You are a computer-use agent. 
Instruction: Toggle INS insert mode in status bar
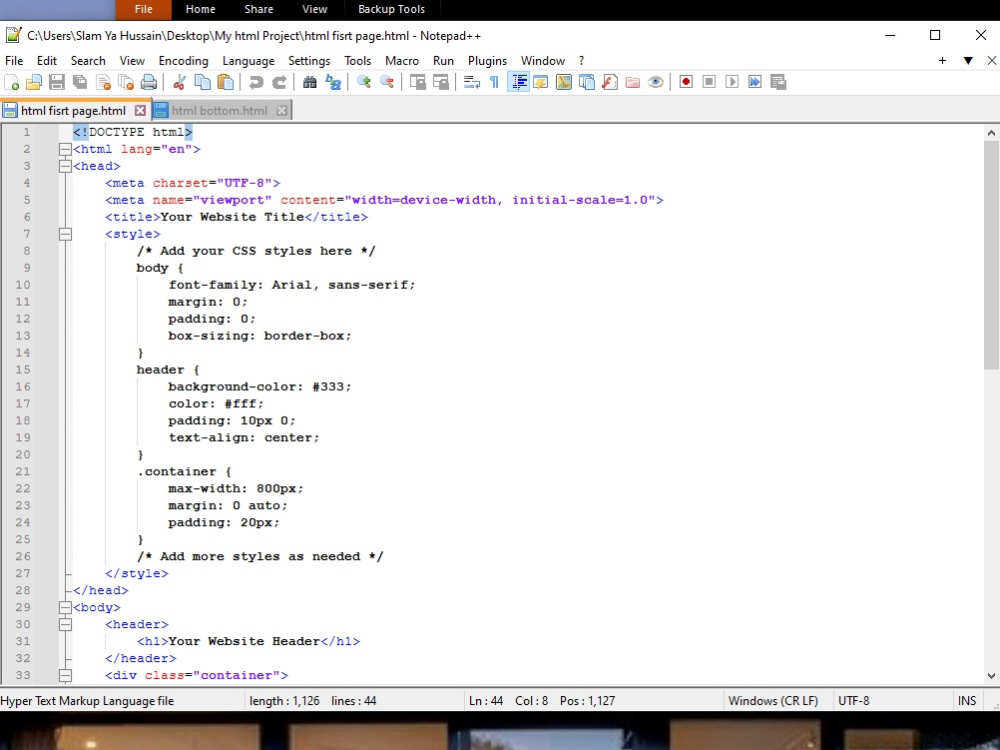tap(967, 701)
